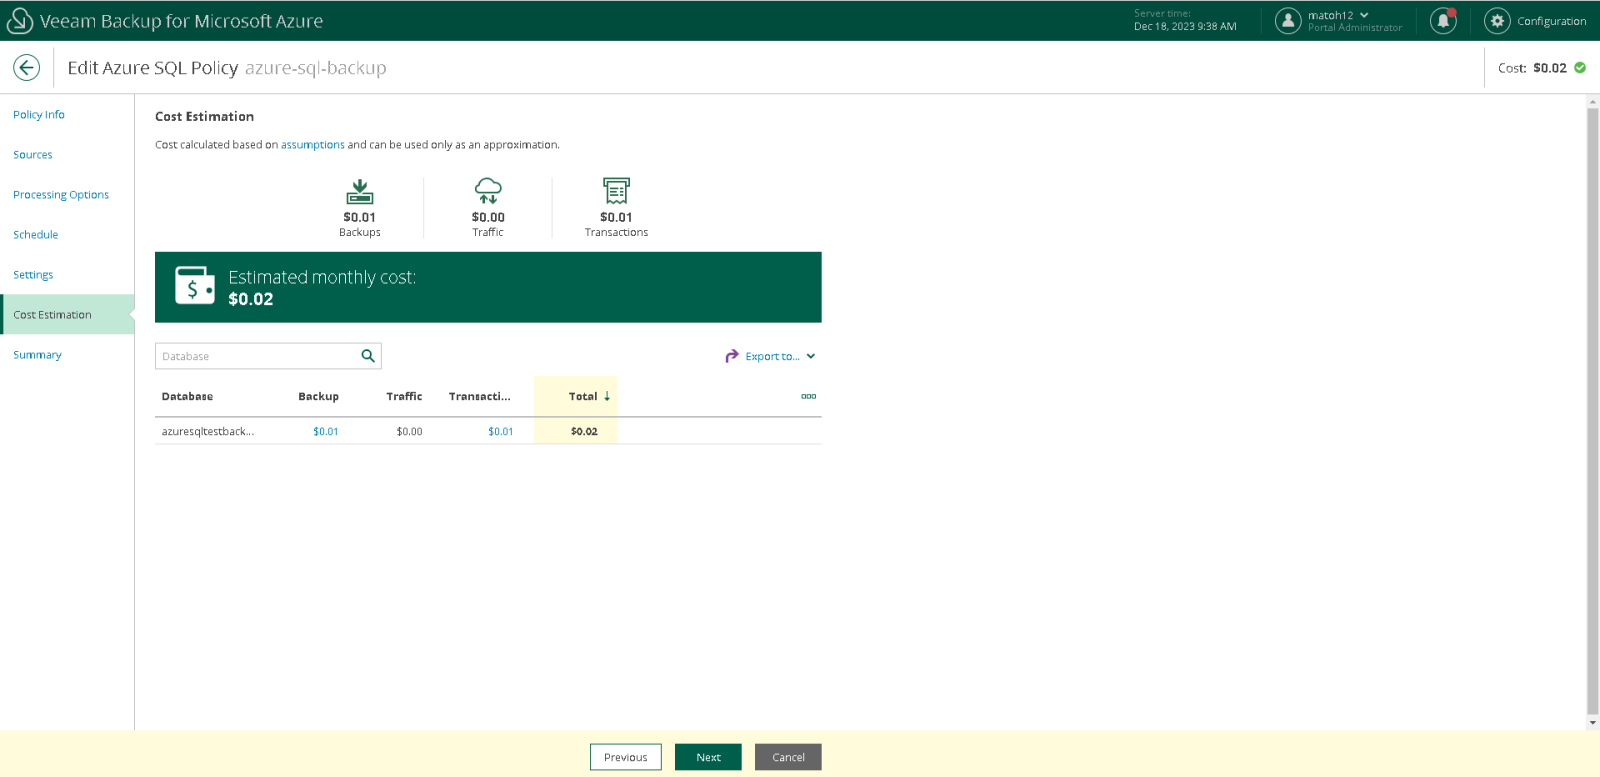Click the $0.00 Traffic summary value
Image resolution: width=1600 pixels, height=777 pixels.
click(x=488, y=217)
